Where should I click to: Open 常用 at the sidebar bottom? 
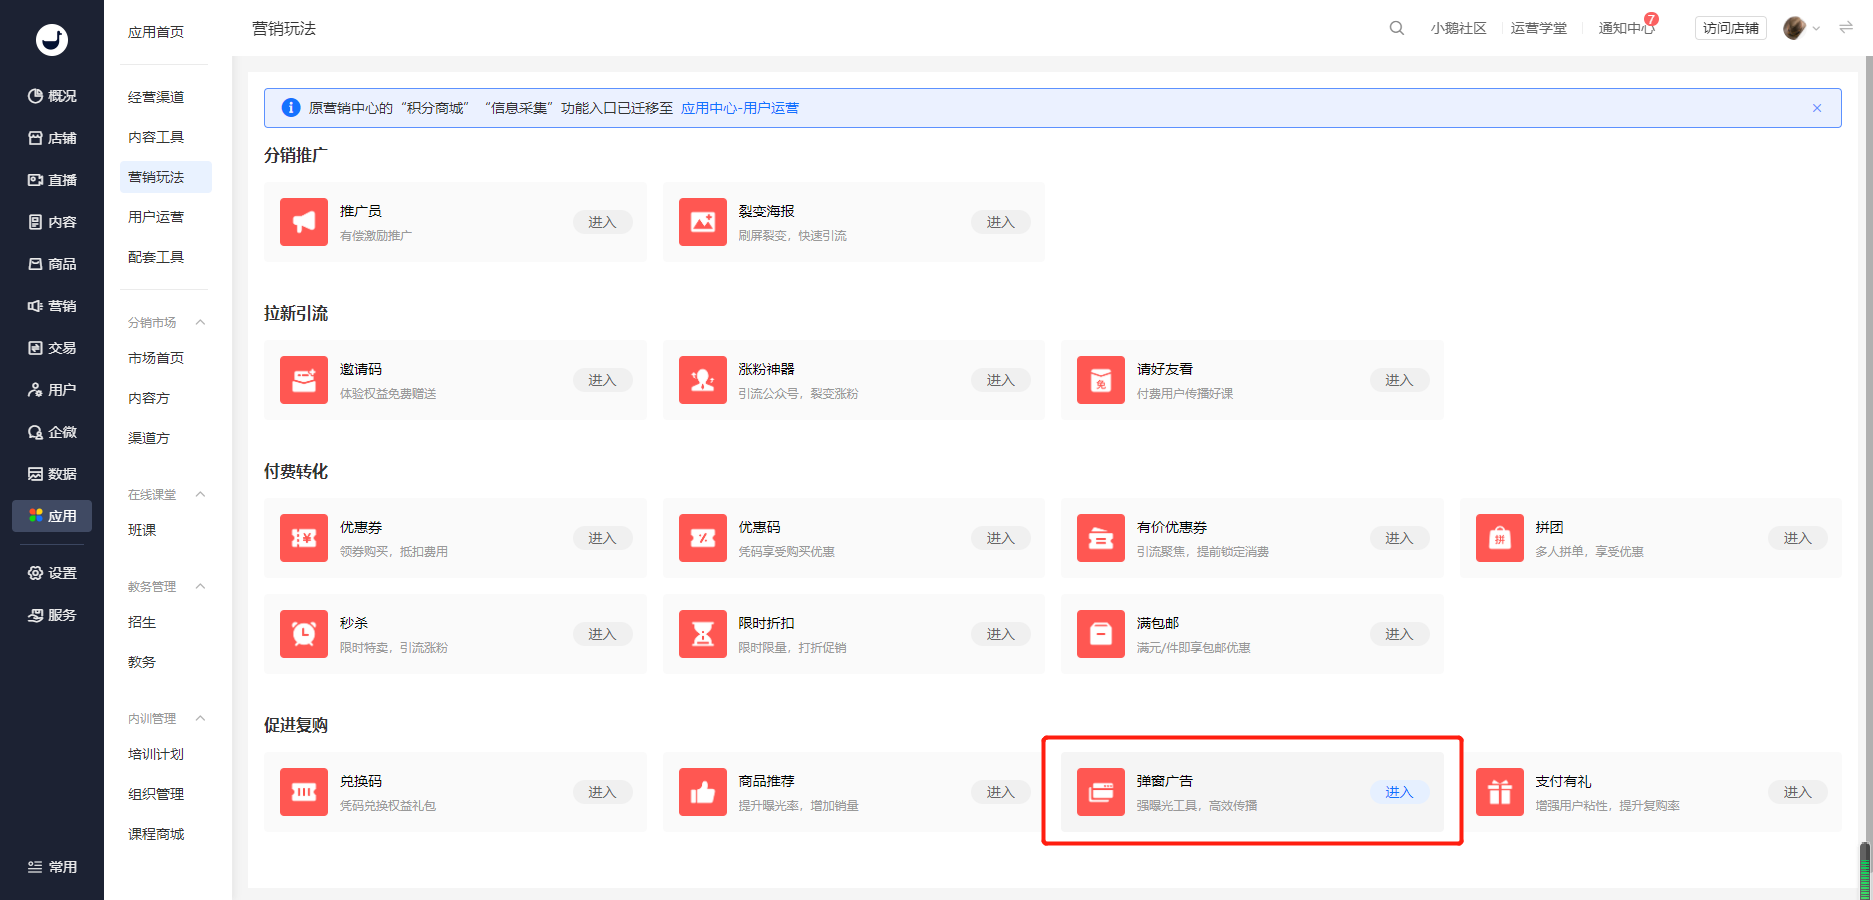click(52, 867)
